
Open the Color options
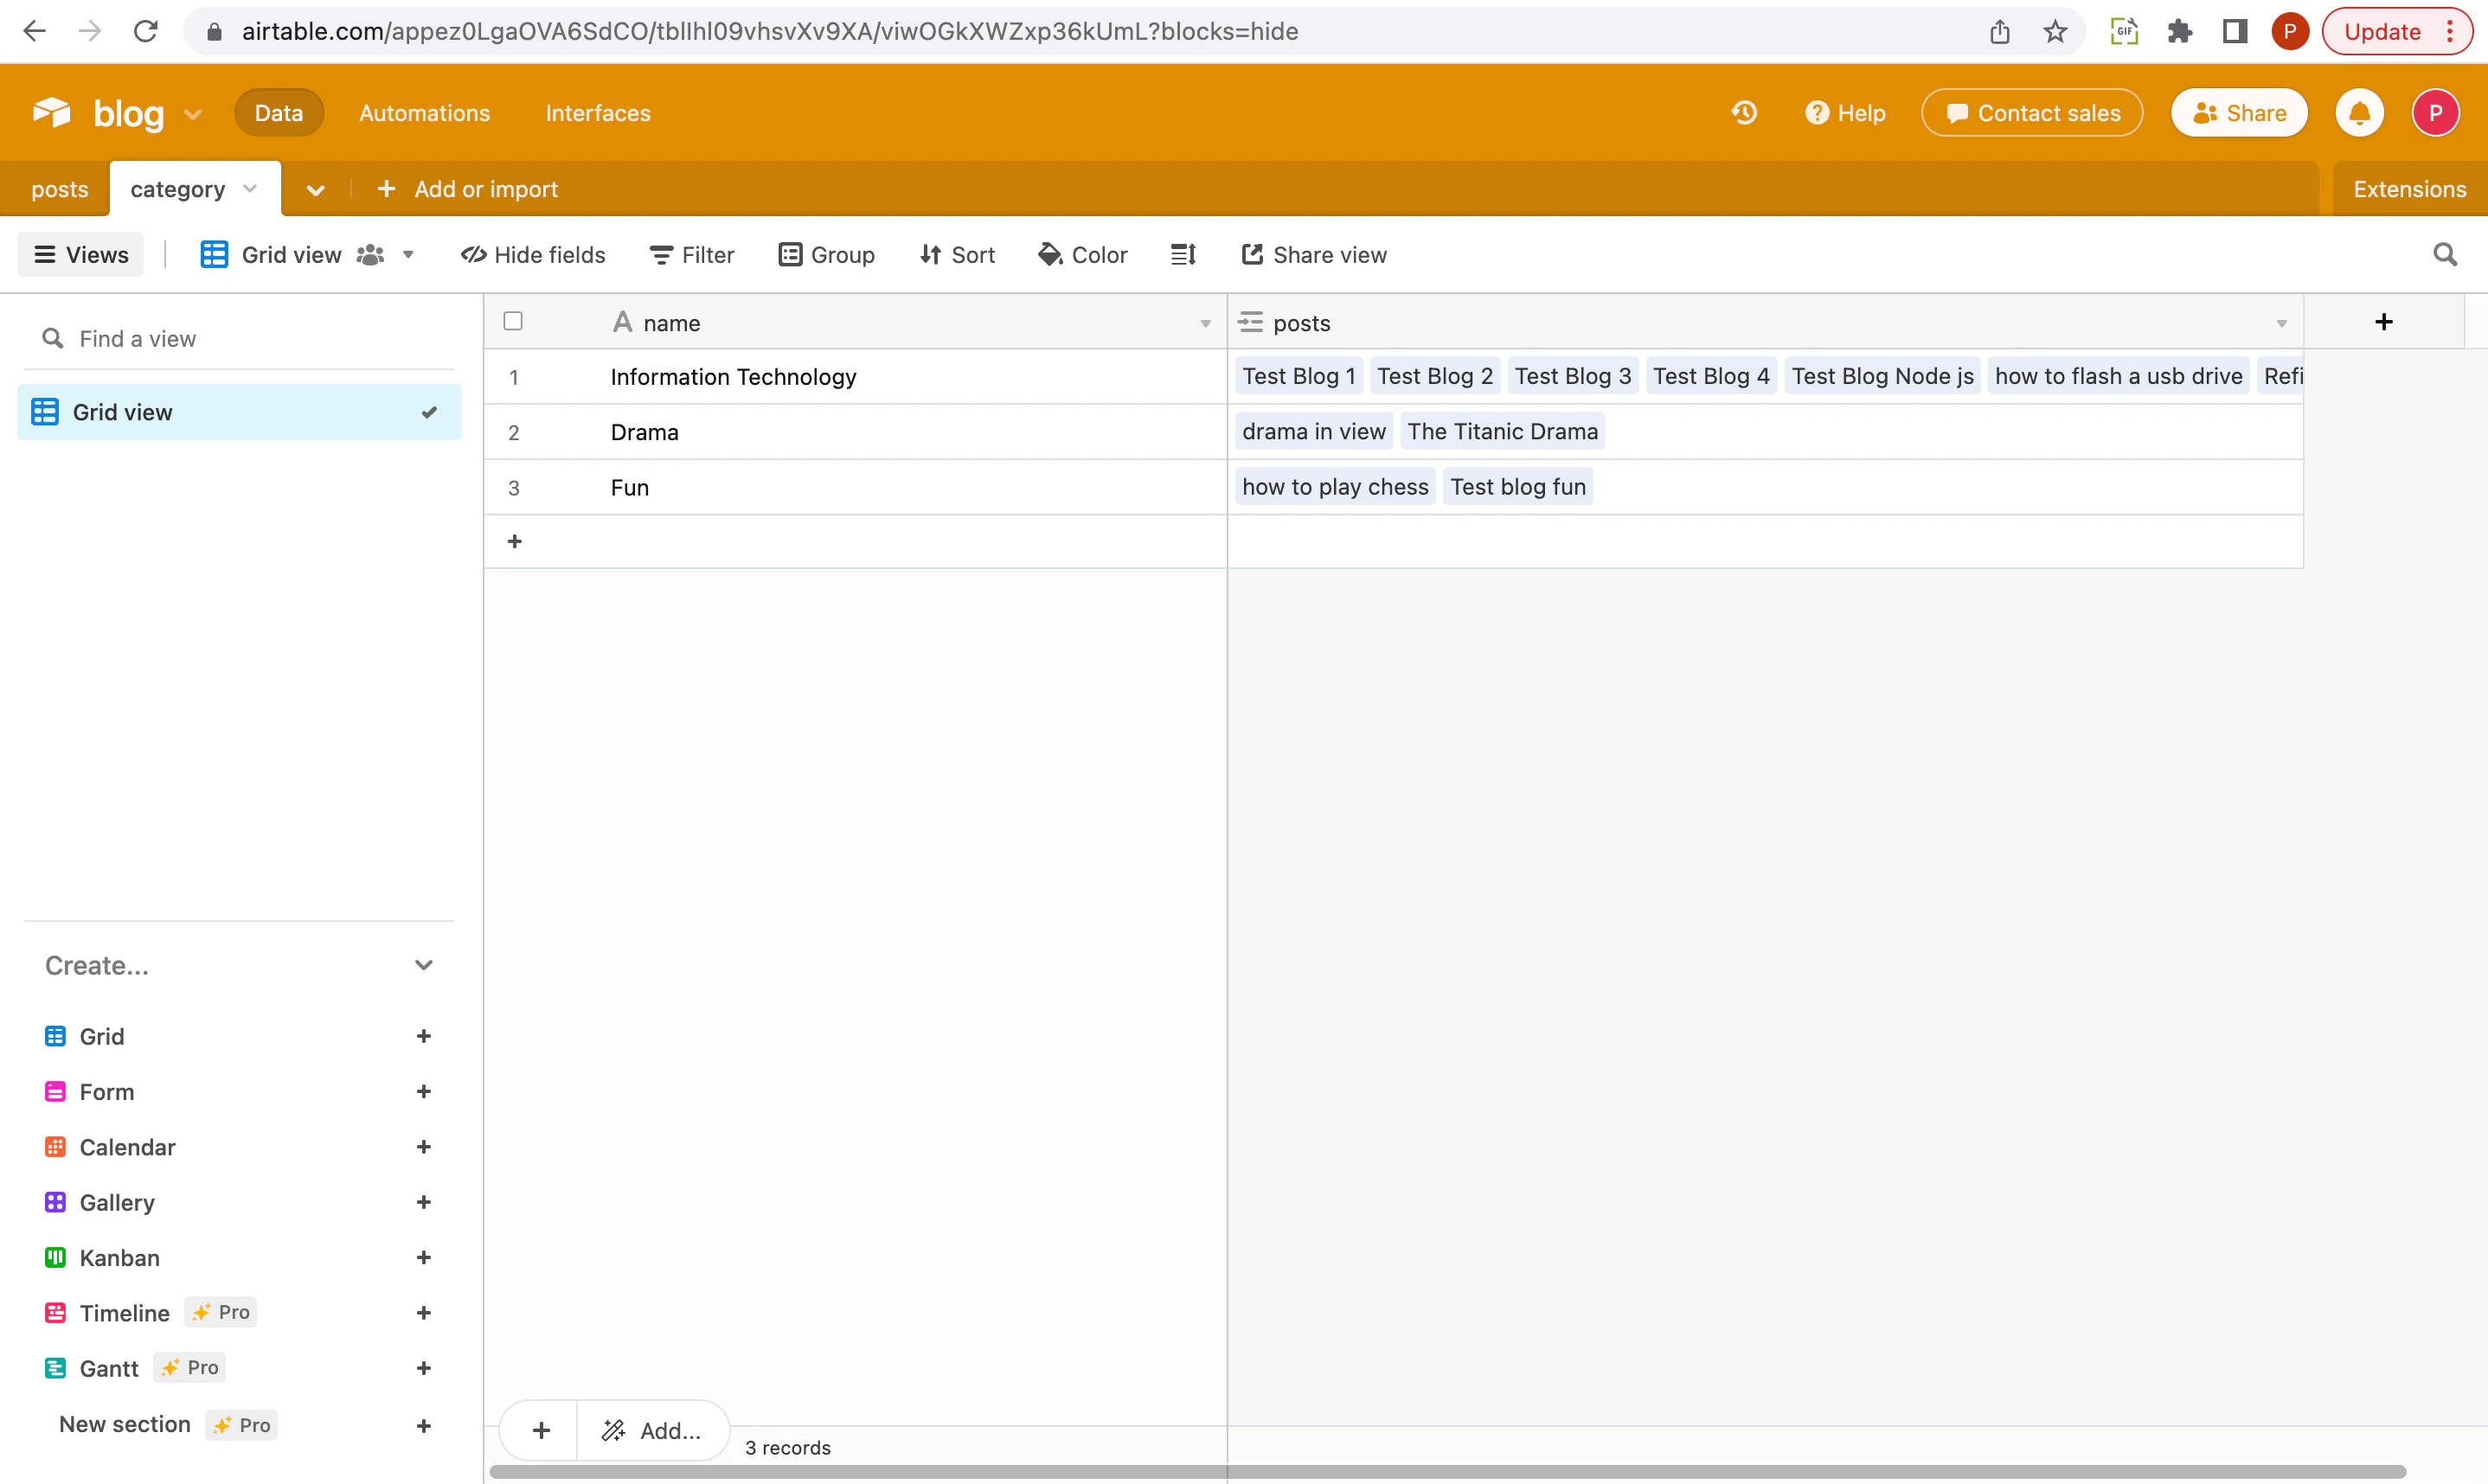[1083, 255]
